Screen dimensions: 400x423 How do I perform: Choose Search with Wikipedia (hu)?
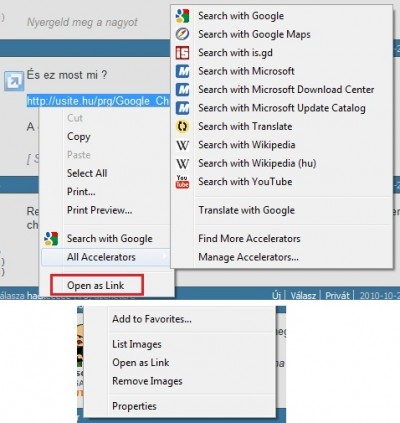pos(257,163)
